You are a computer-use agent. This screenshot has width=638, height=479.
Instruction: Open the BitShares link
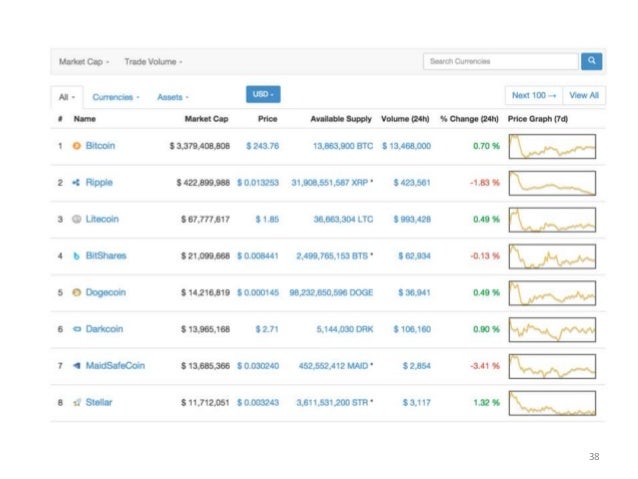pos(106,256)
